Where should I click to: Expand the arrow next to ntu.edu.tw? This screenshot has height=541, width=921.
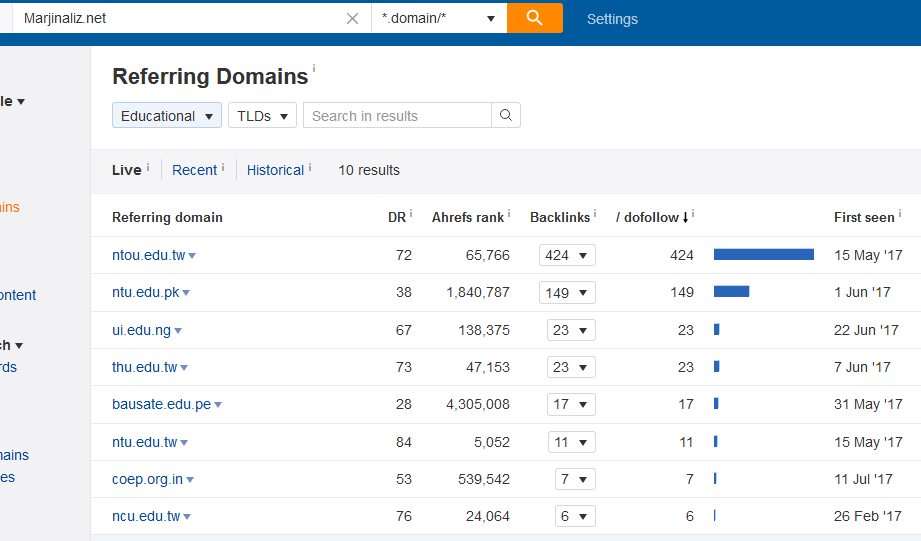pos(184,443)
